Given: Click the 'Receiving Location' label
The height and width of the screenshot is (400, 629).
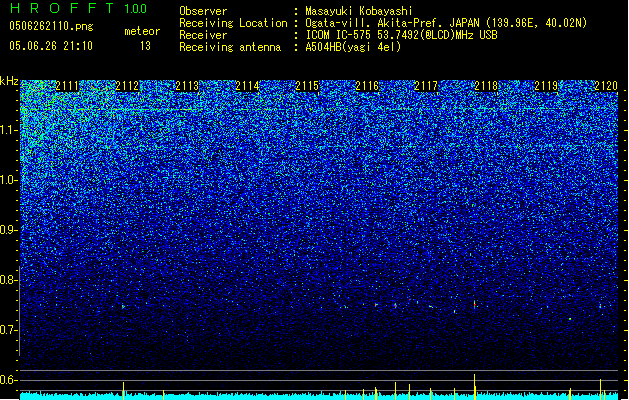Looking at the screenshot, I should (233, 23).
